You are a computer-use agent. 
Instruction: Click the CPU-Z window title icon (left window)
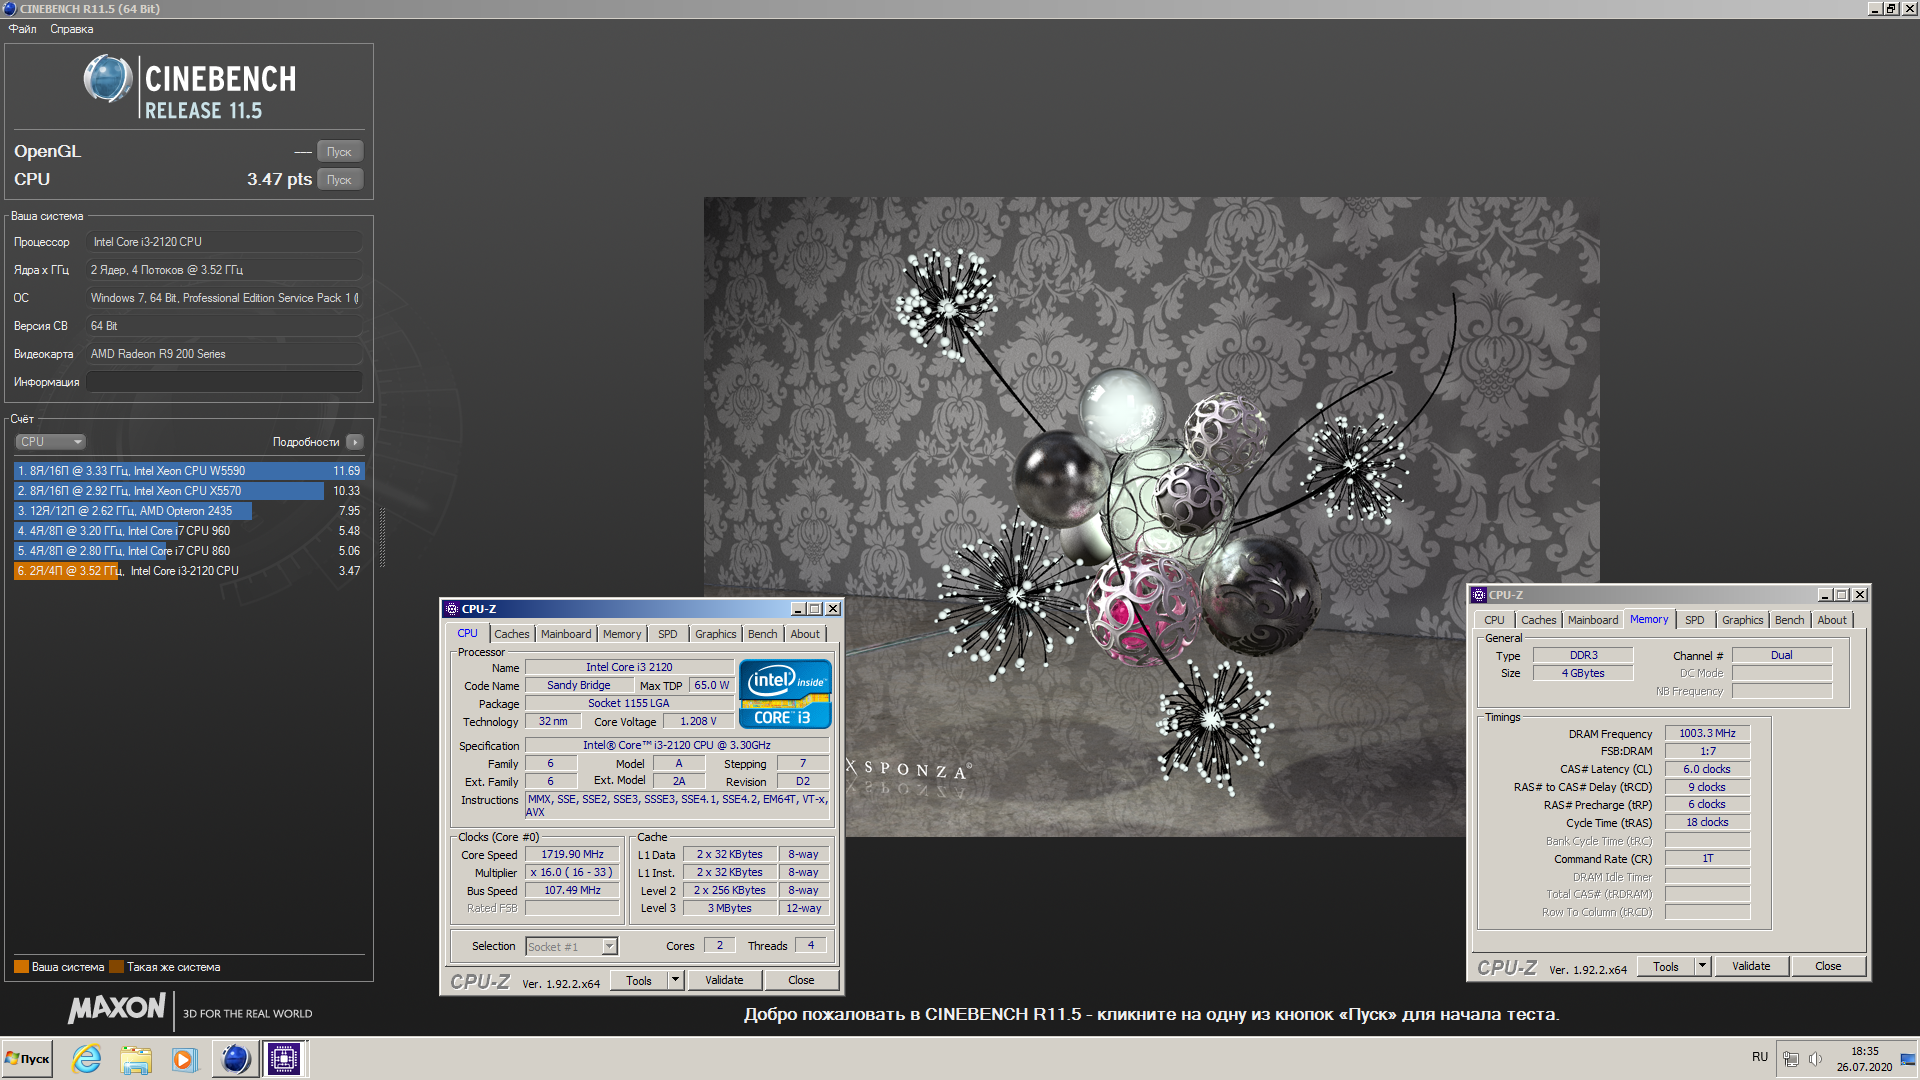tap(452, 609)
